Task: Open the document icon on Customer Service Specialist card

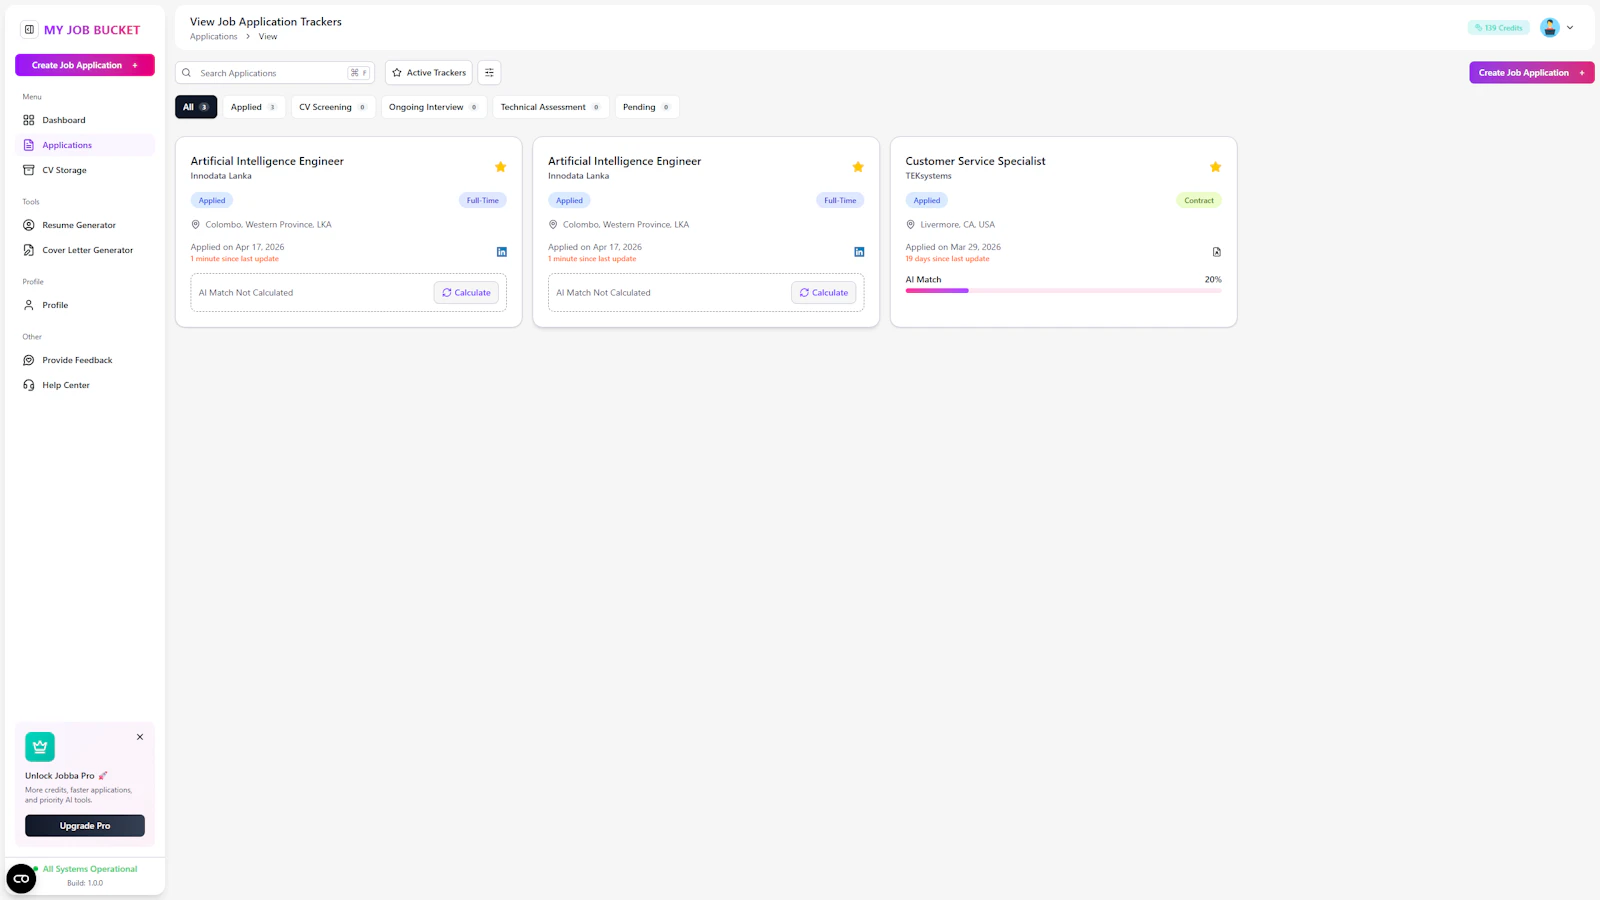Action: point(1217,252)
